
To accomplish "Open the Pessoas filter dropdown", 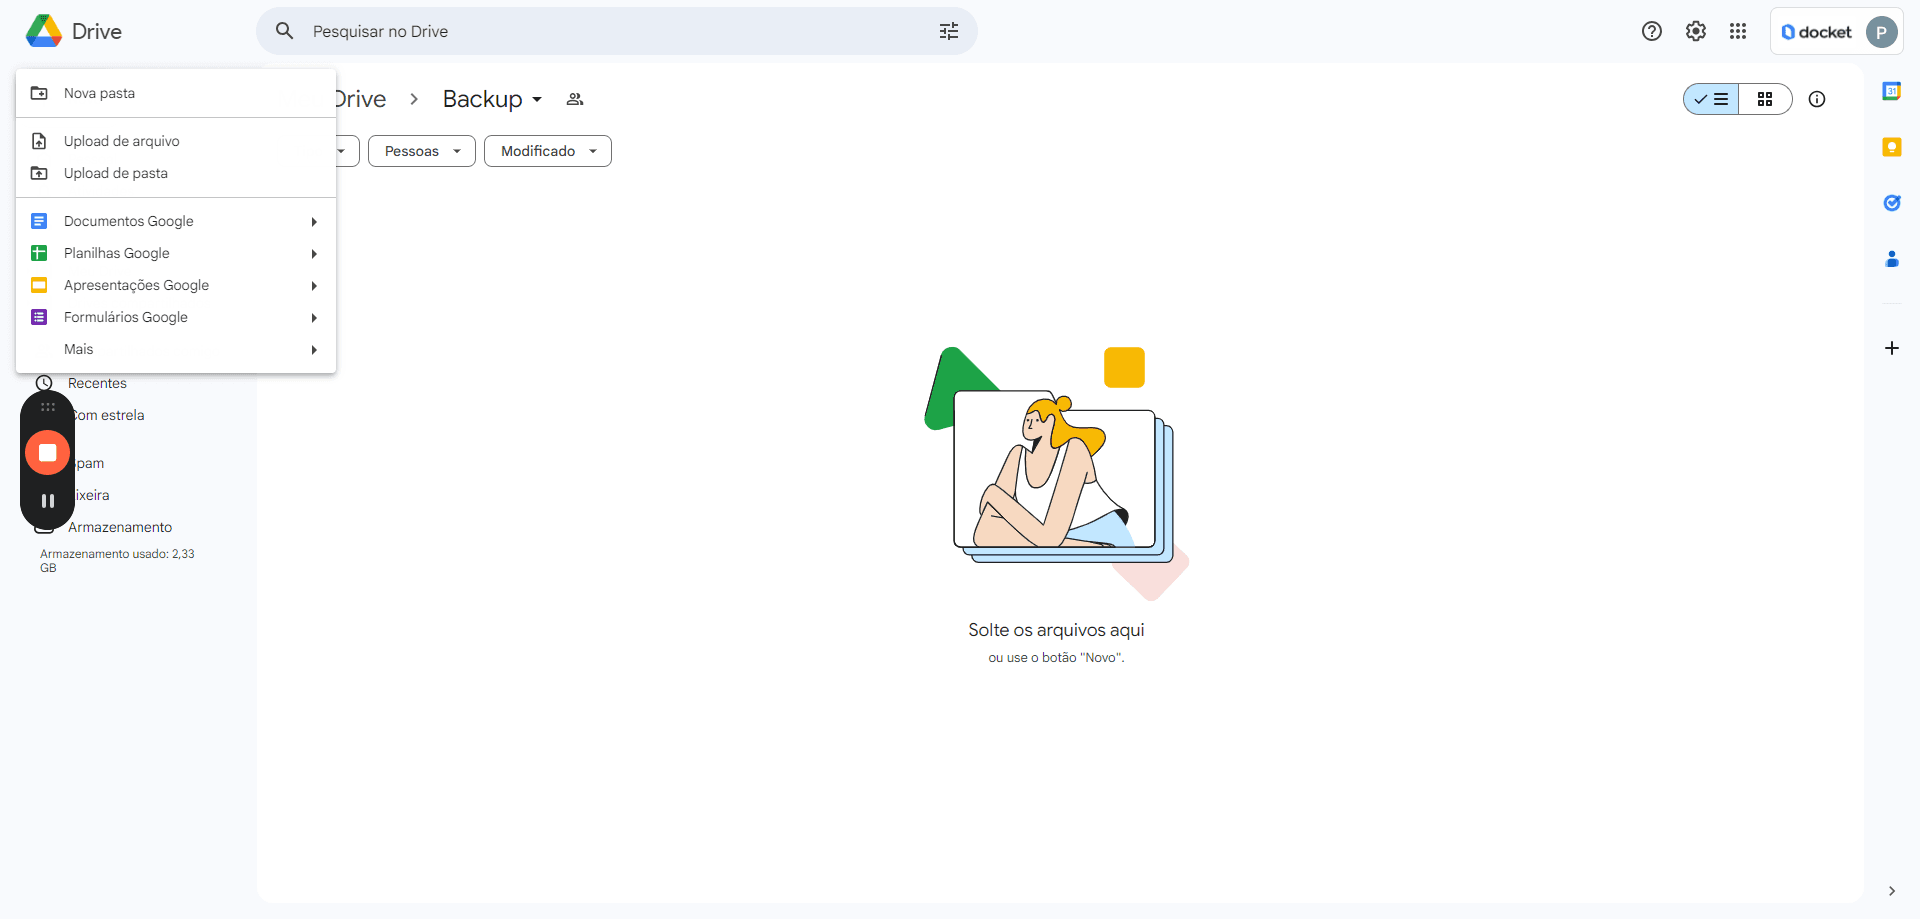I will tap(422, 151).
